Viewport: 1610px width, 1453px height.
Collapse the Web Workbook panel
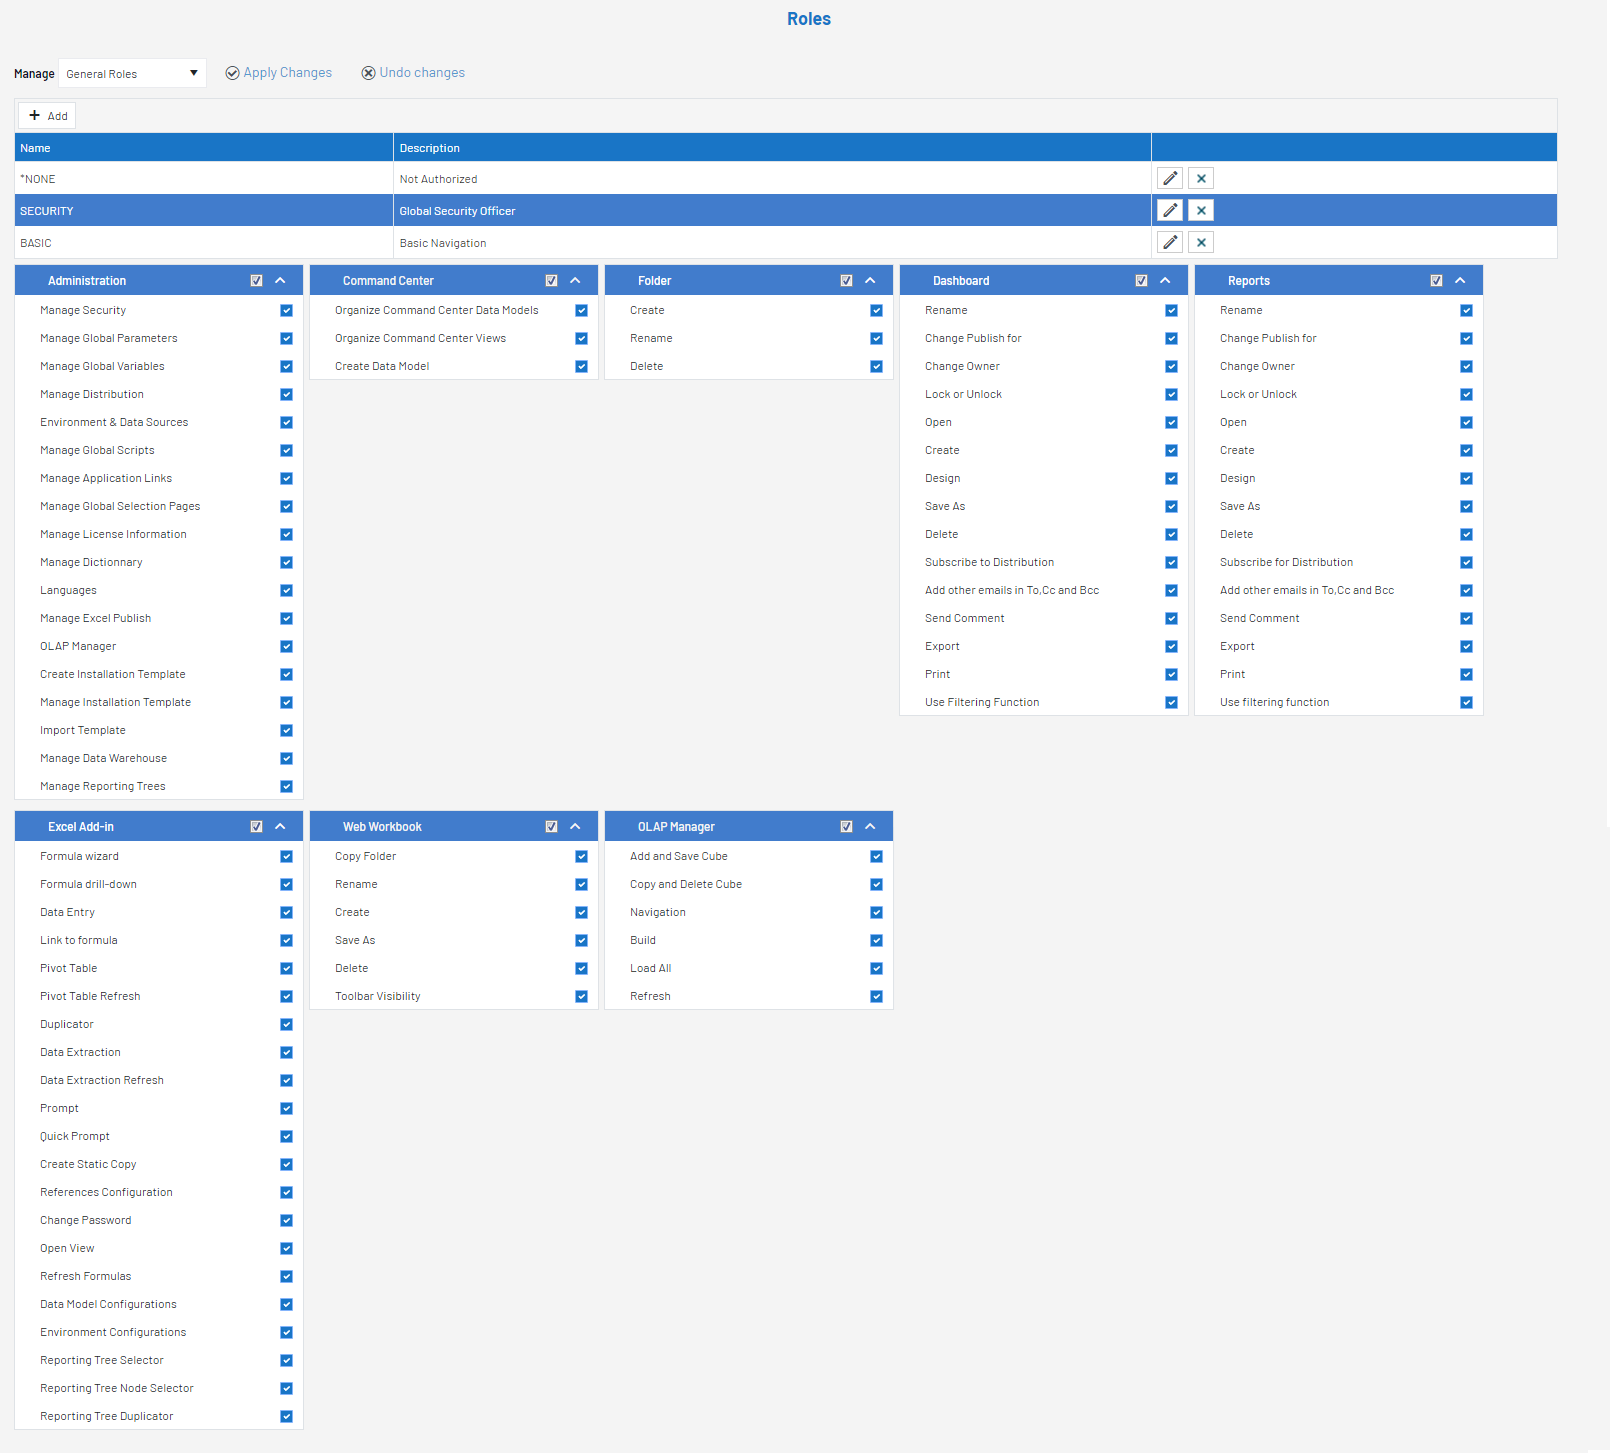coord(575,827)
